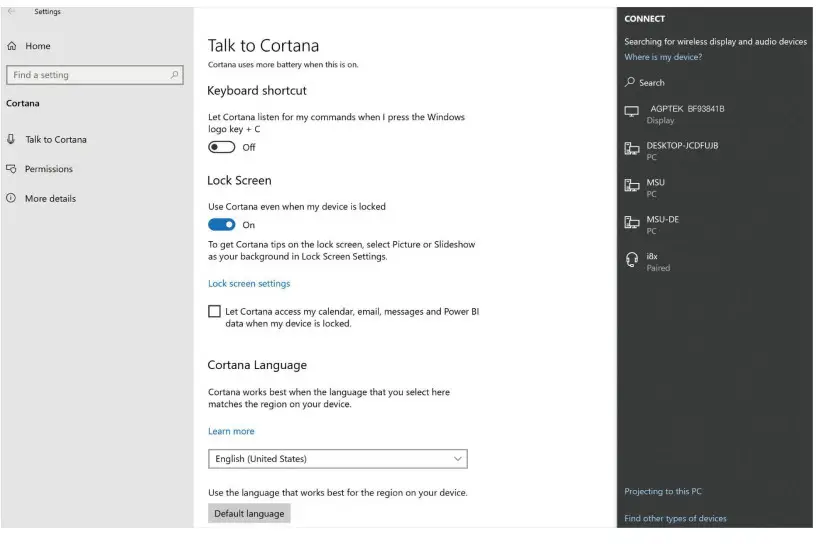Turn off Cortana on lock screen toggle
The image size is (822, 544).
pyautogui.click(x=222, y=225)
